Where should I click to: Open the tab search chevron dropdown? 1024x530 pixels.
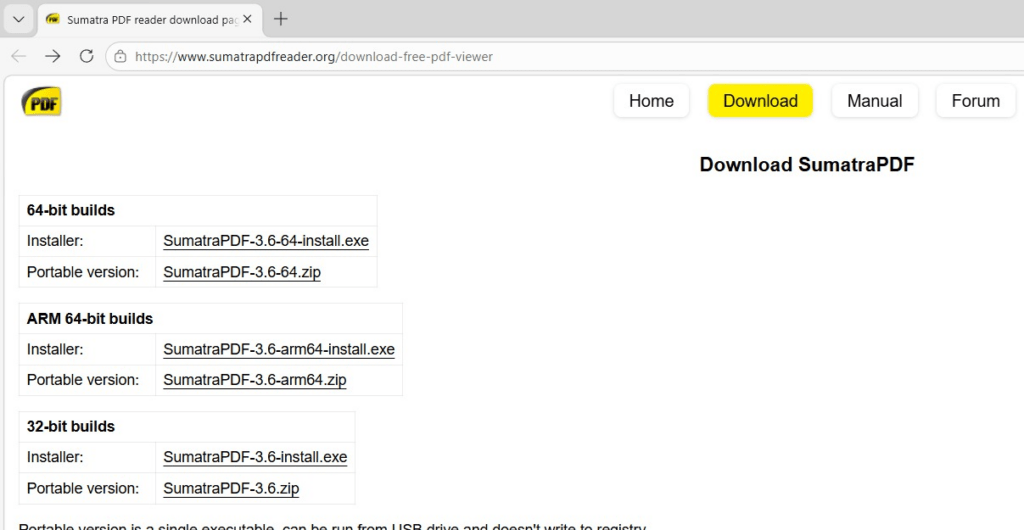18,19
